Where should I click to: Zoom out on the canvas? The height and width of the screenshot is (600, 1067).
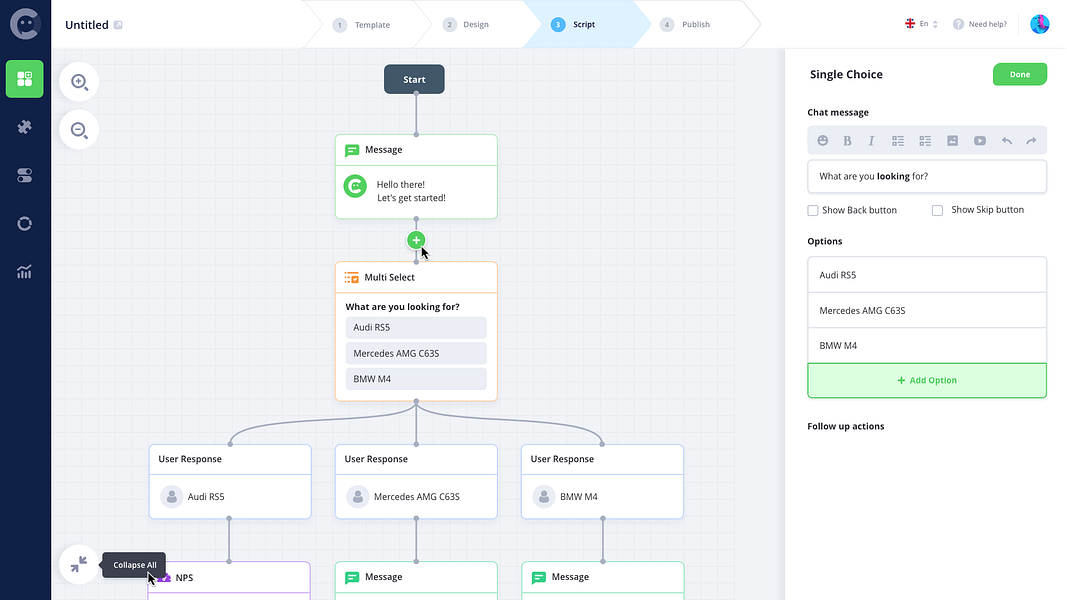click(79, 129)
